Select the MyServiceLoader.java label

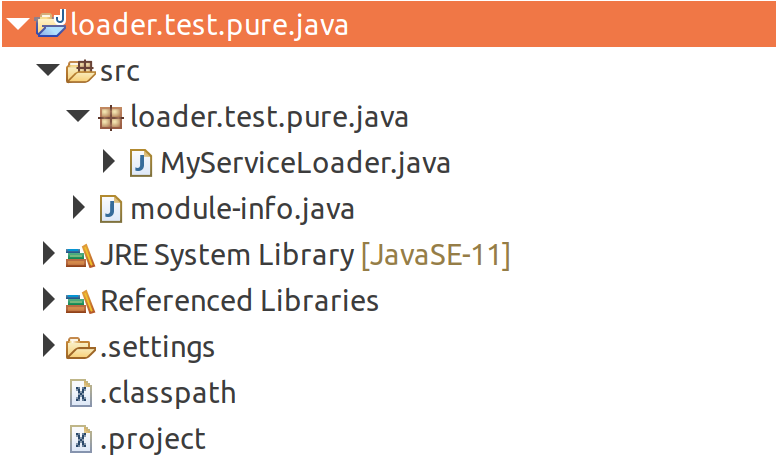(305, 163)
